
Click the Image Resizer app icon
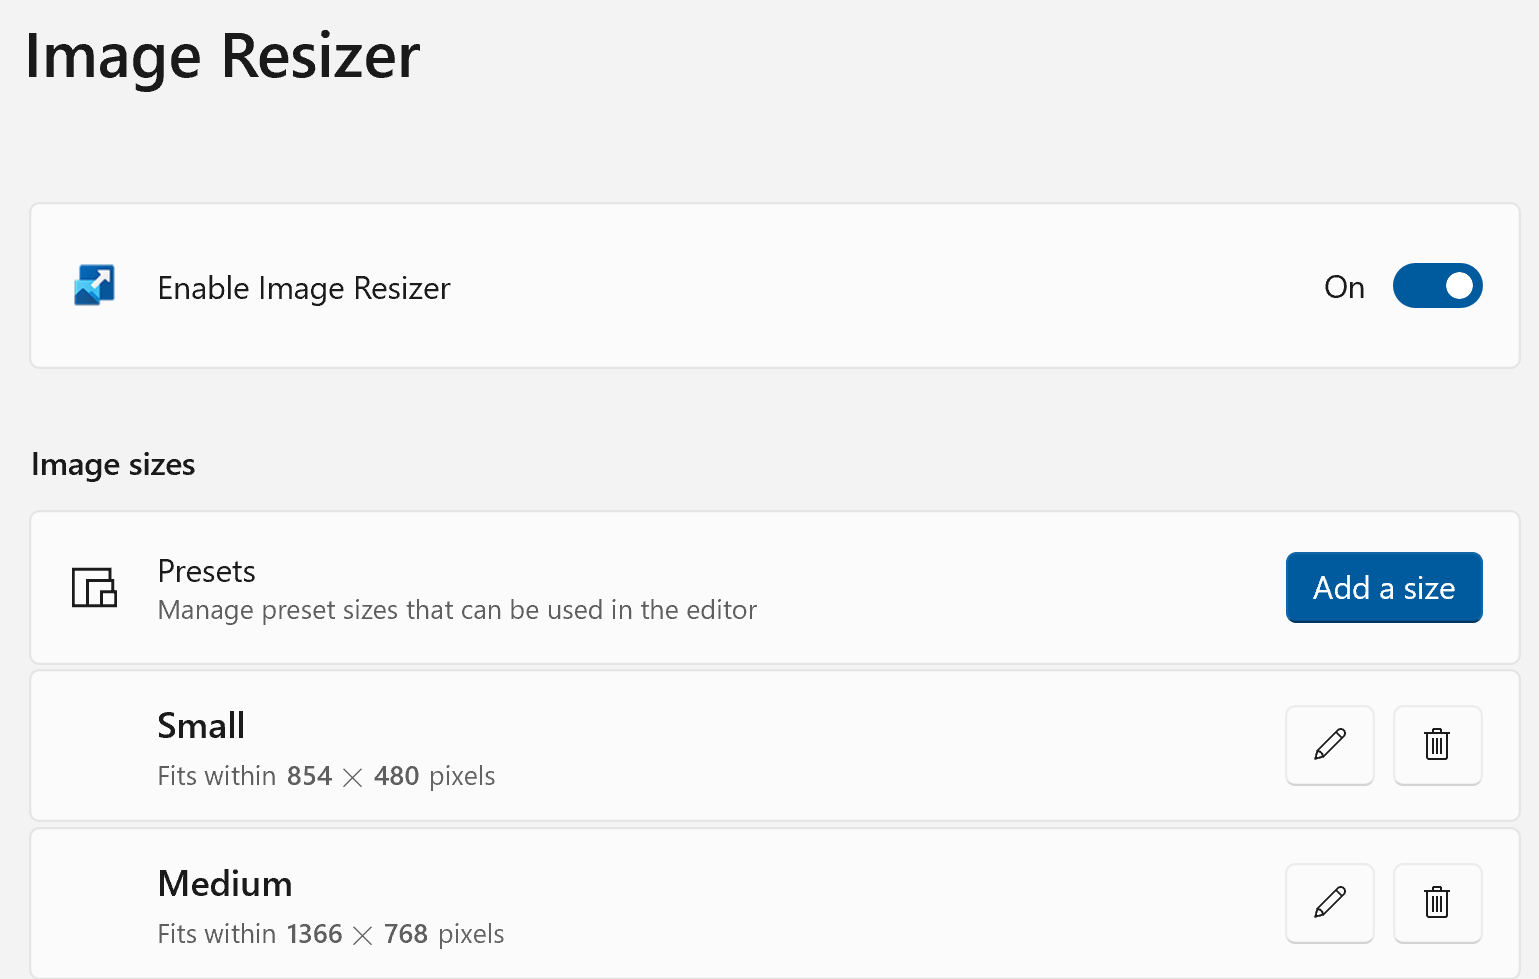[x=95, y=286]
